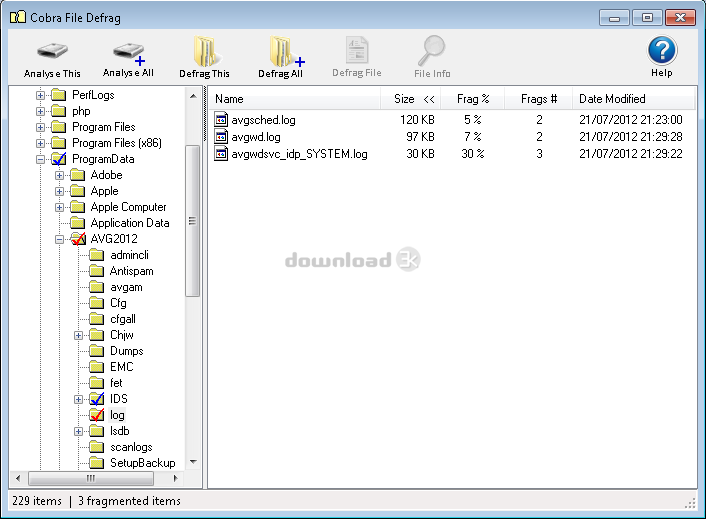Screen dimensions: 706x519
Task: Expand the Apple folder node
Action: (x=59, y=191)
